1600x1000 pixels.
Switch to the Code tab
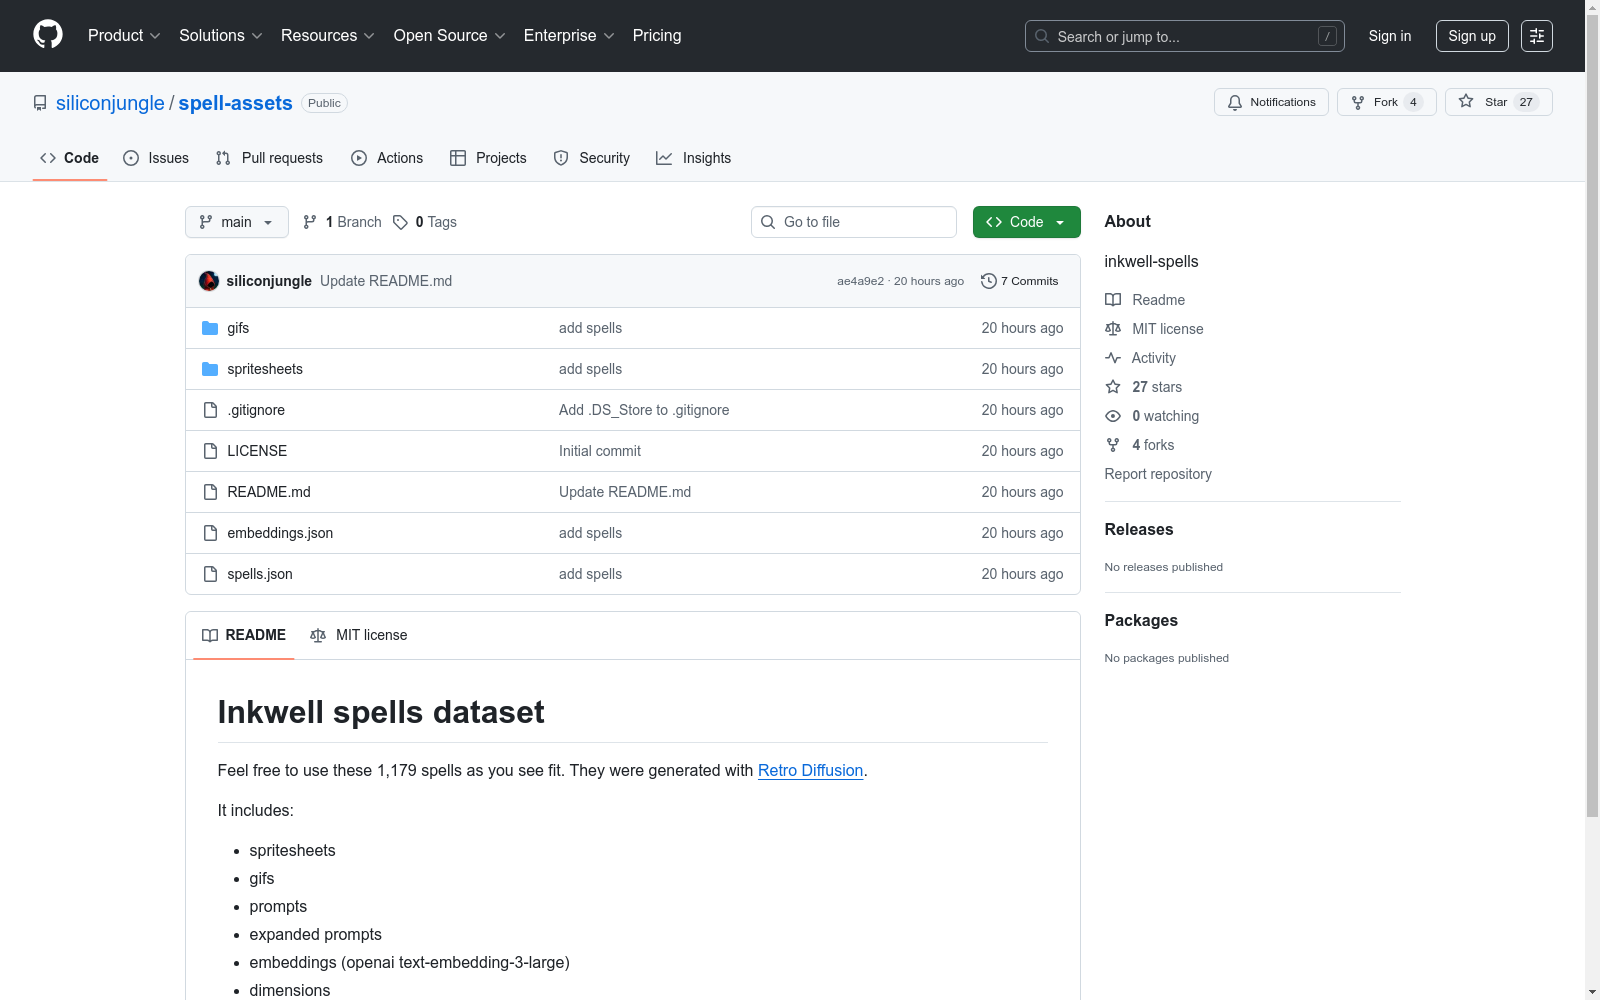pyautogui.click(x=70, y=158)
